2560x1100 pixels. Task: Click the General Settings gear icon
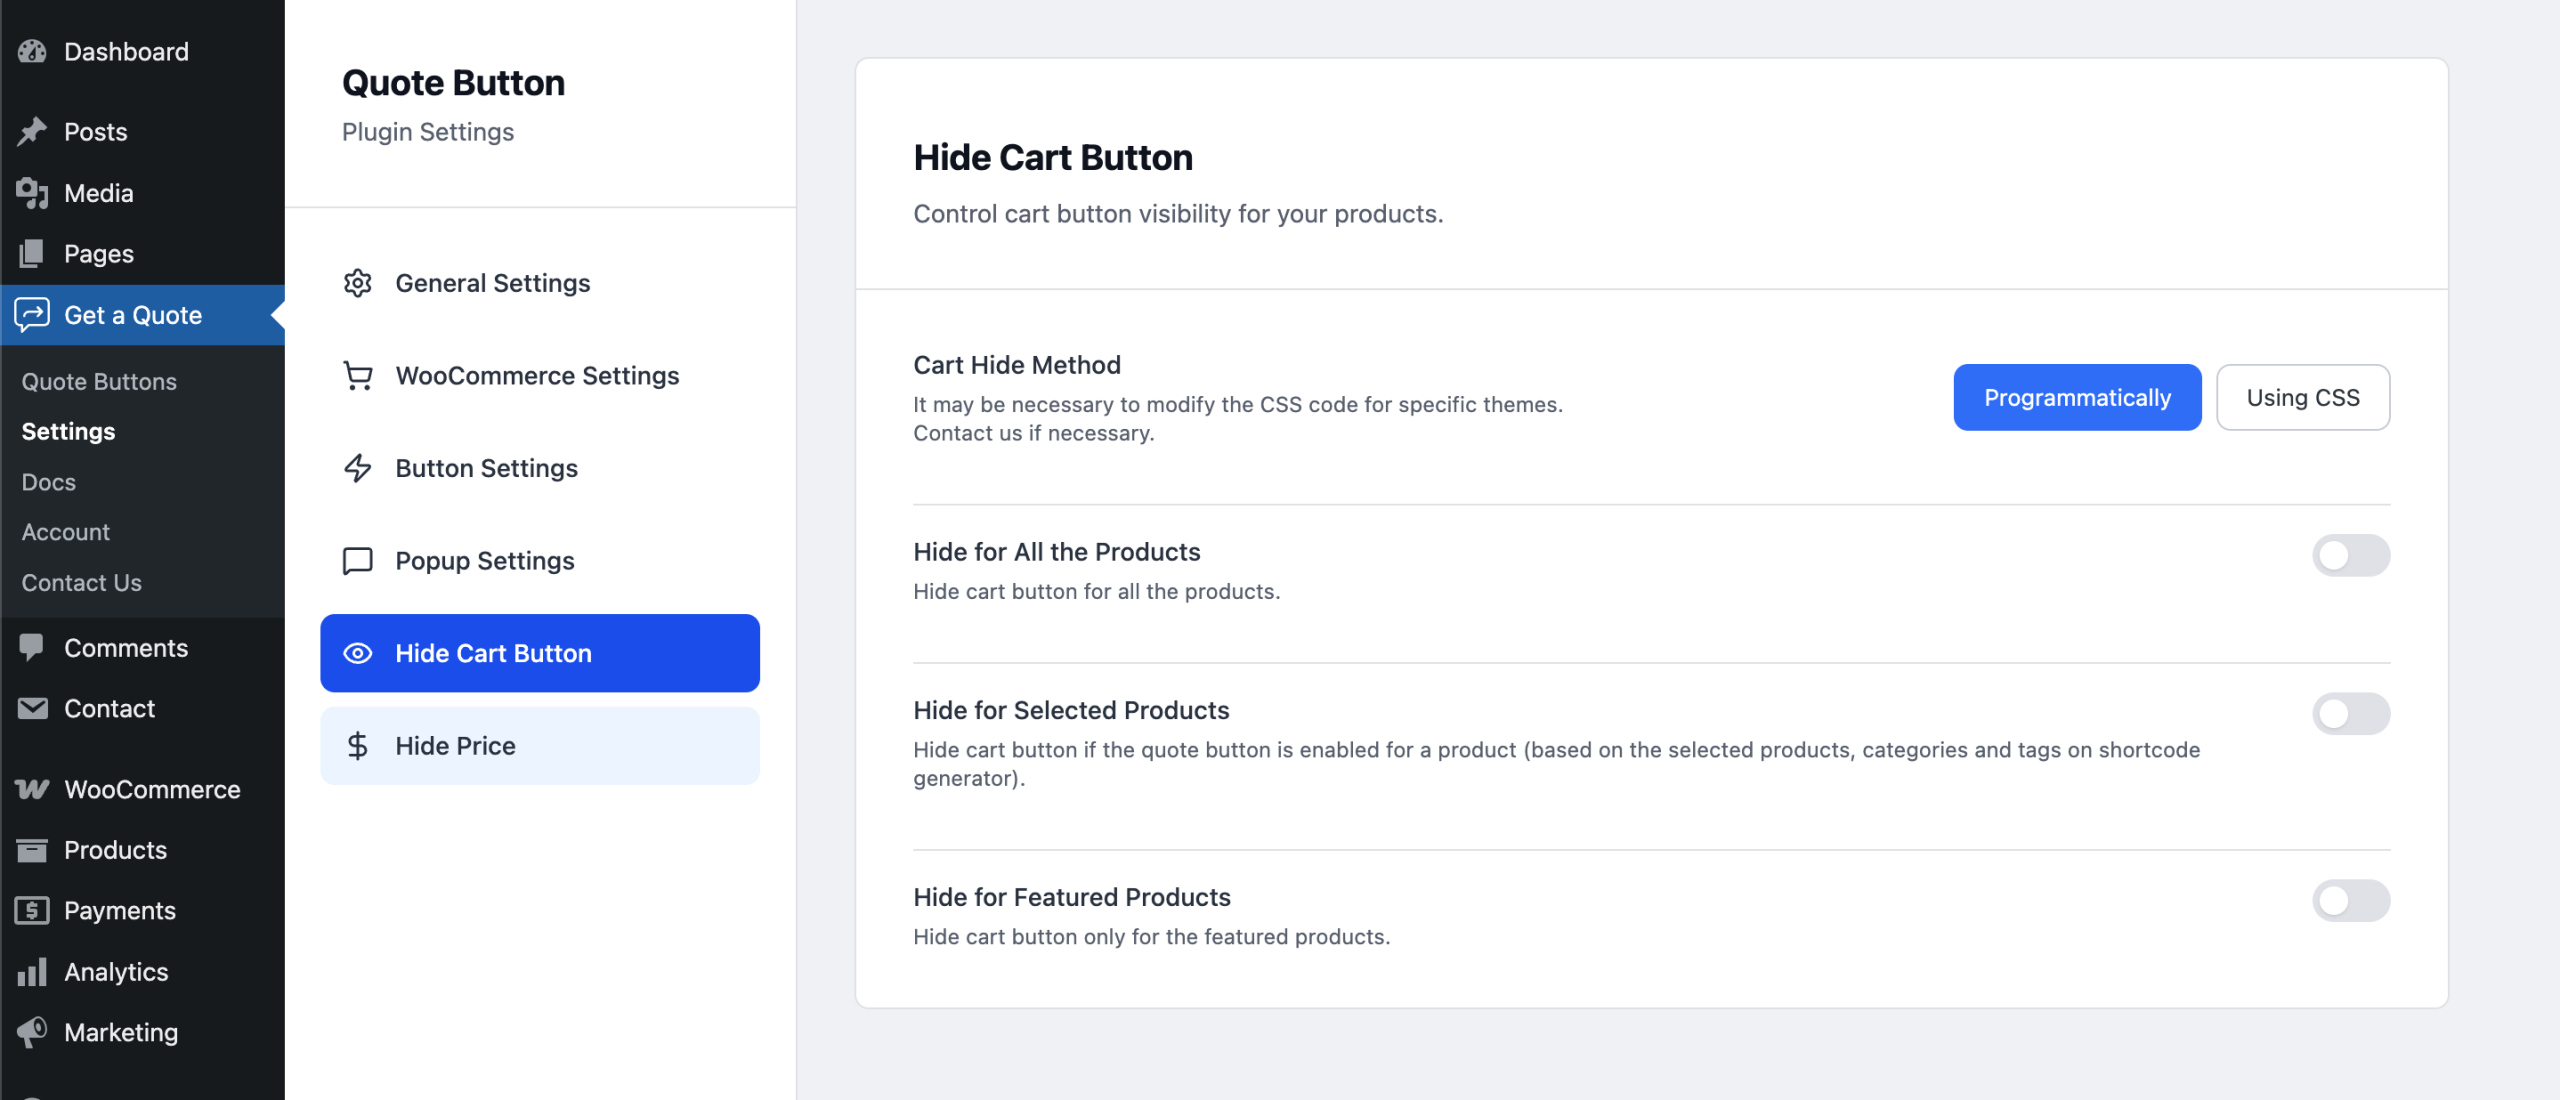(x=357, y=283)
